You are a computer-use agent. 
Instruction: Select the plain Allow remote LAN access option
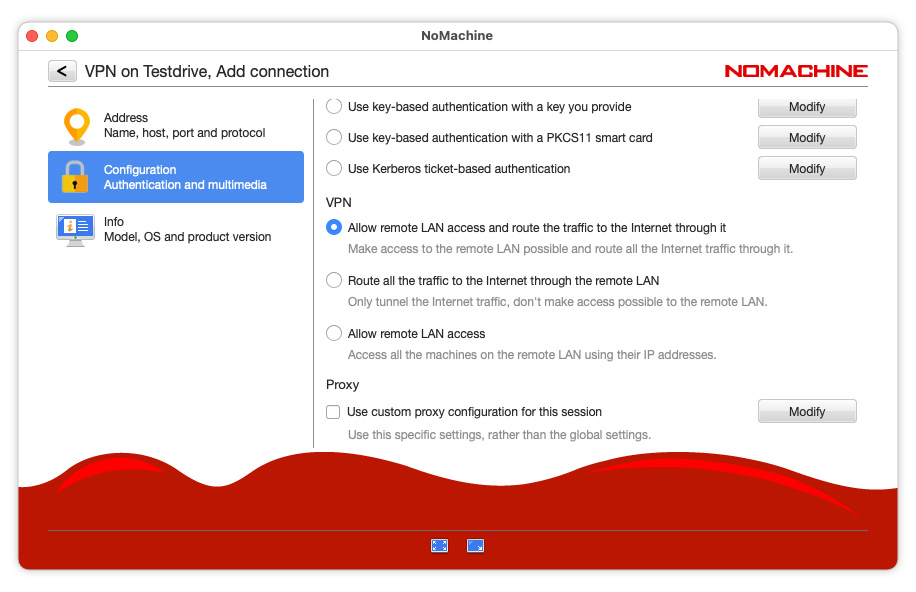[334, 333]
